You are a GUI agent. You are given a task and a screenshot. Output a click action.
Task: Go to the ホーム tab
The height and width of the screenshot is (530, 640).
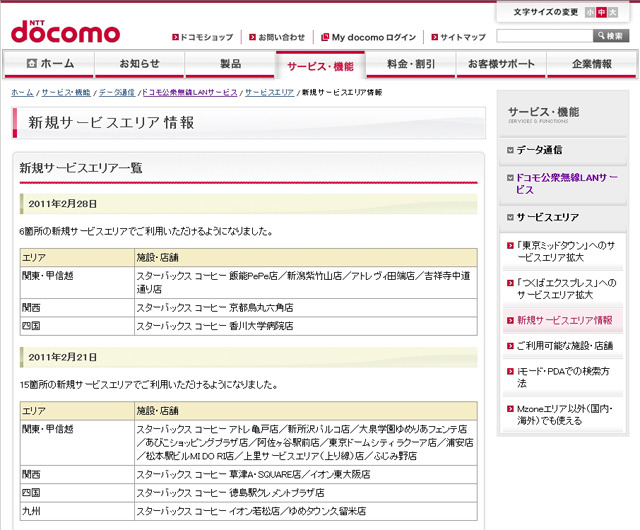pyautogui.click(x=49, y=64)
